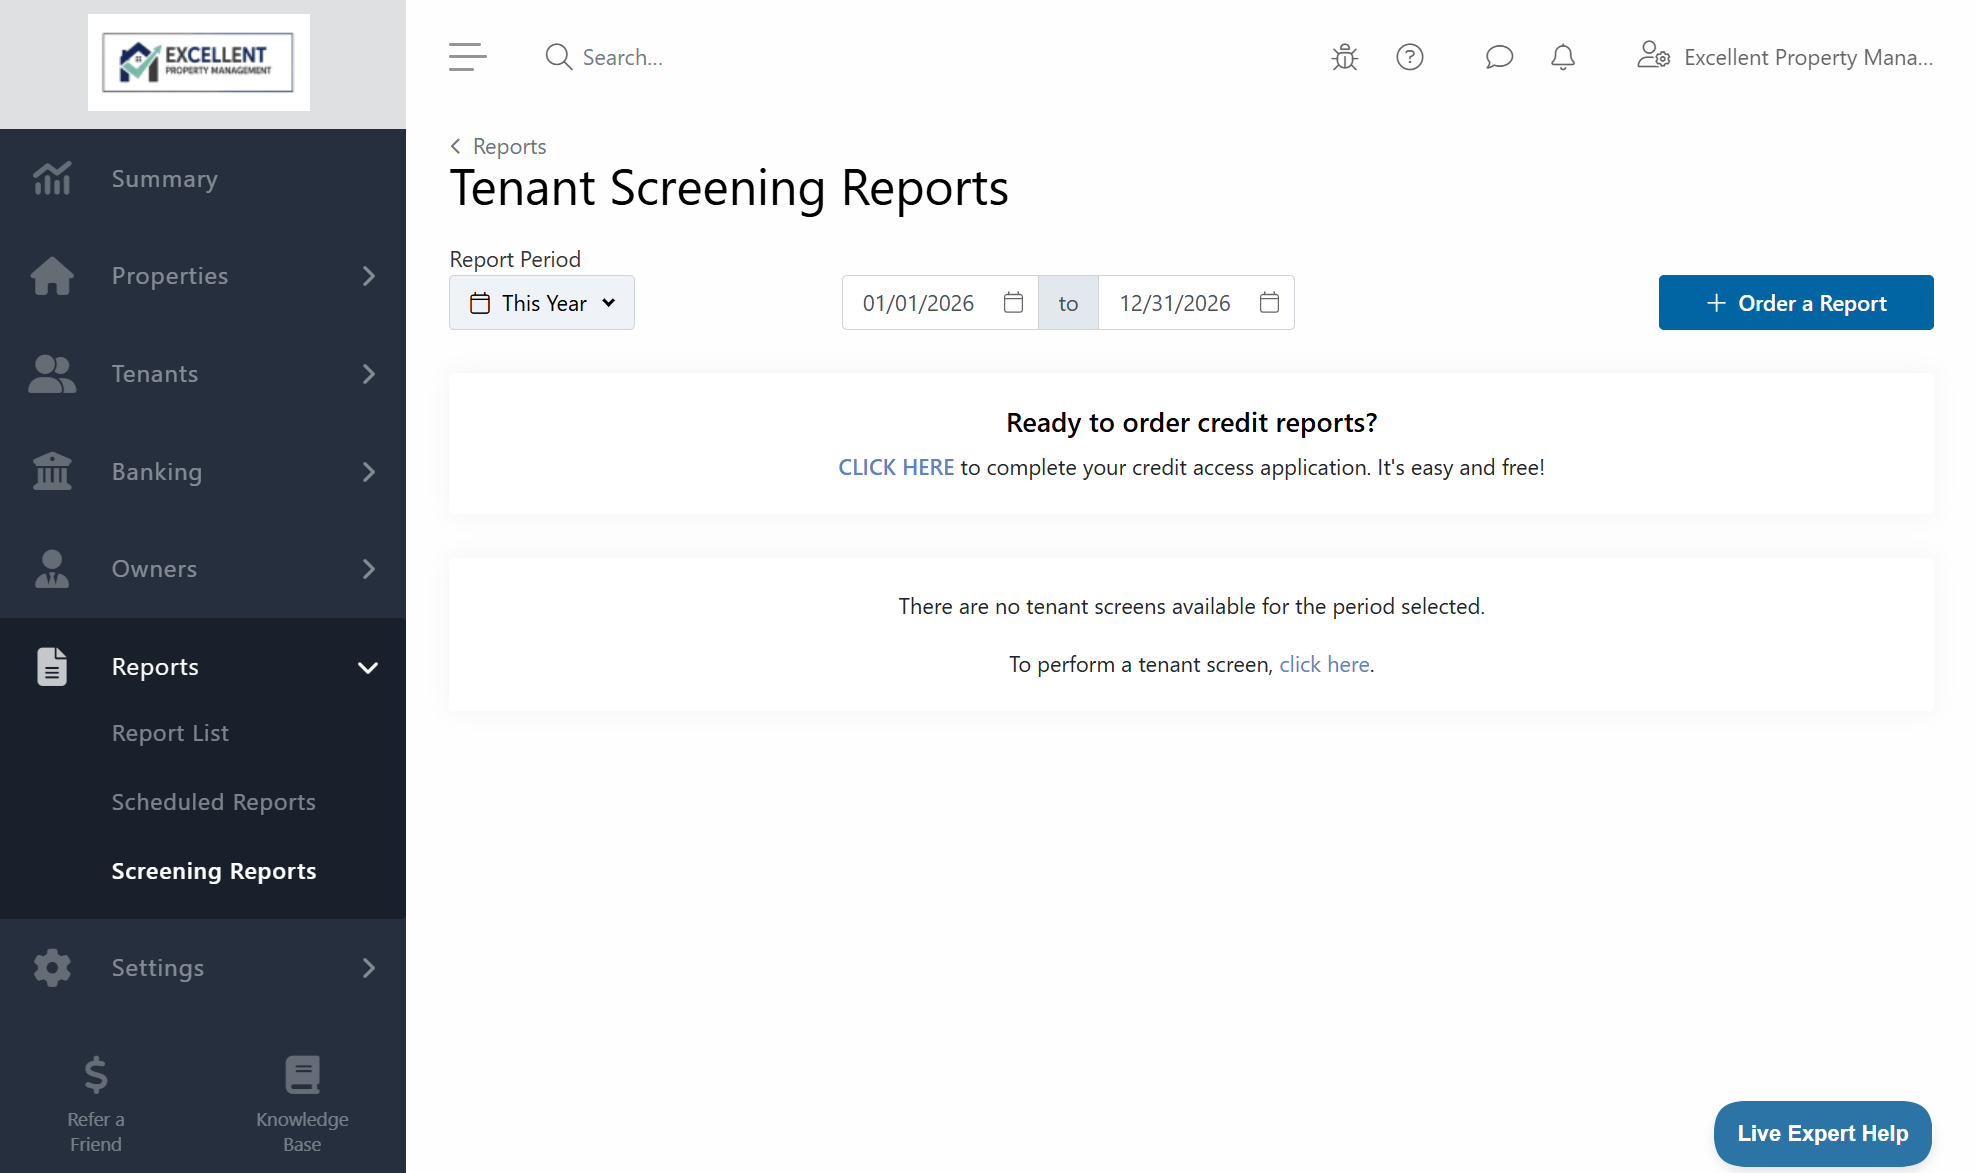Screen dimensions: 1977x1173
Task: Click Refer a Friend dollar icon
Action: [96, 1075]
